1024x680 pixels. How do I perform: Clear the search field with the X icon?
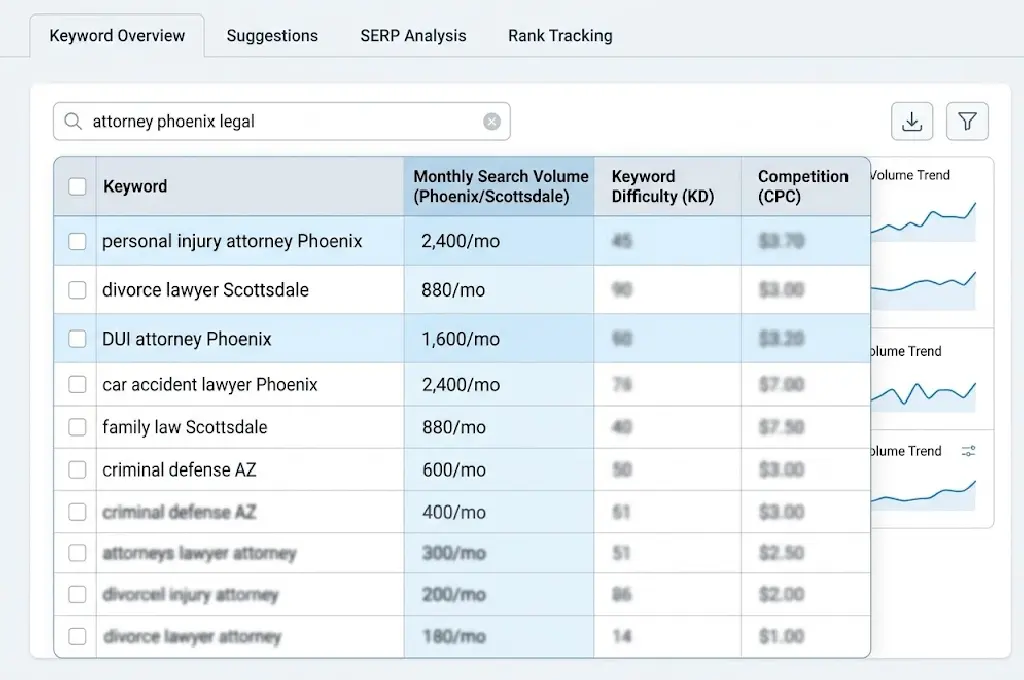(x=492, y=121)
